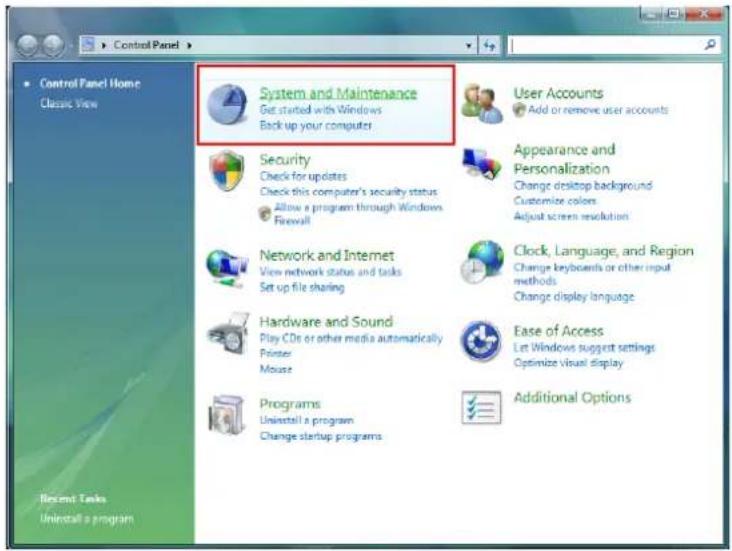Viewport: 732px width, 551px height.
Task: Click Check for updates
Action: [303, 176]
